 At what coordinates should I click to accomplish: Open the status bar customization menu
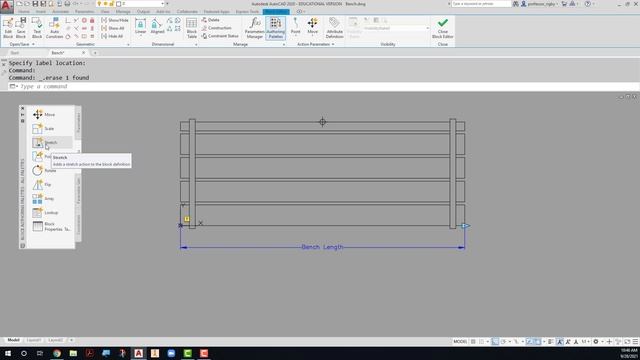point(635,341)
